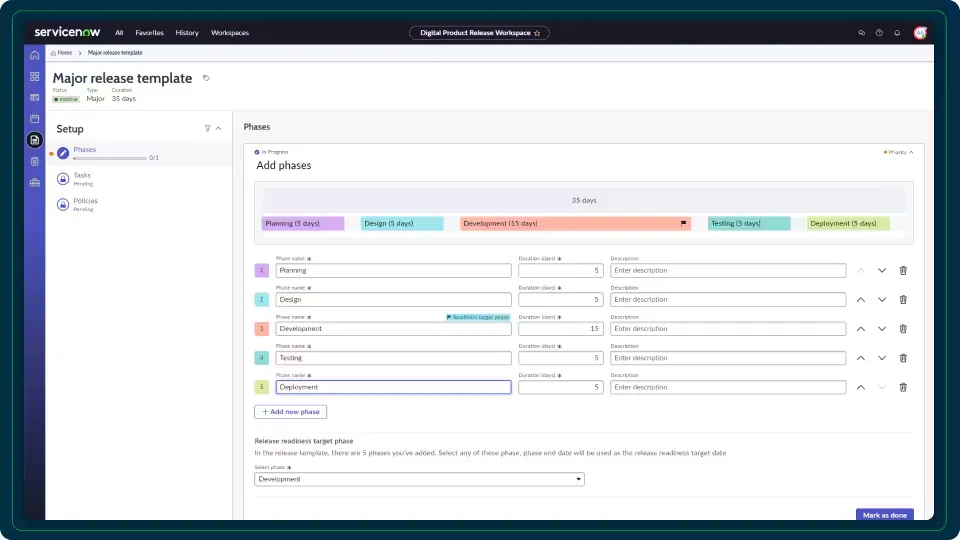Open the user avatar menu

point(920,33)
